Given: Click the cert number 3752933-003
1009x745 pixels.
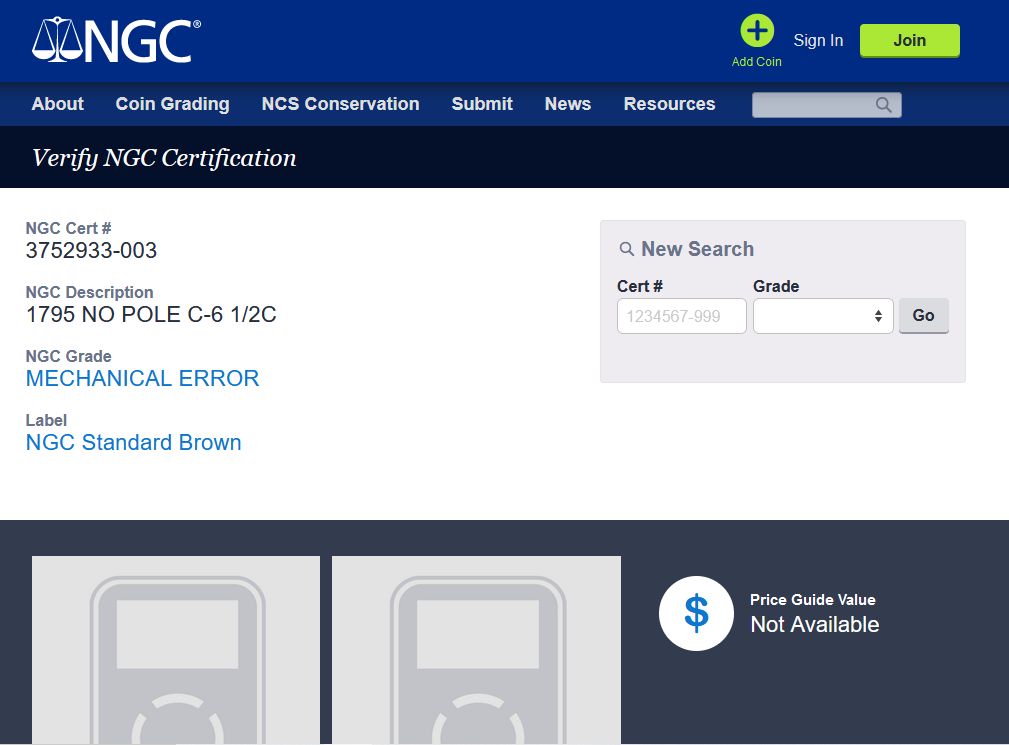Looking at the screenshot, I should tap(91, 250).
